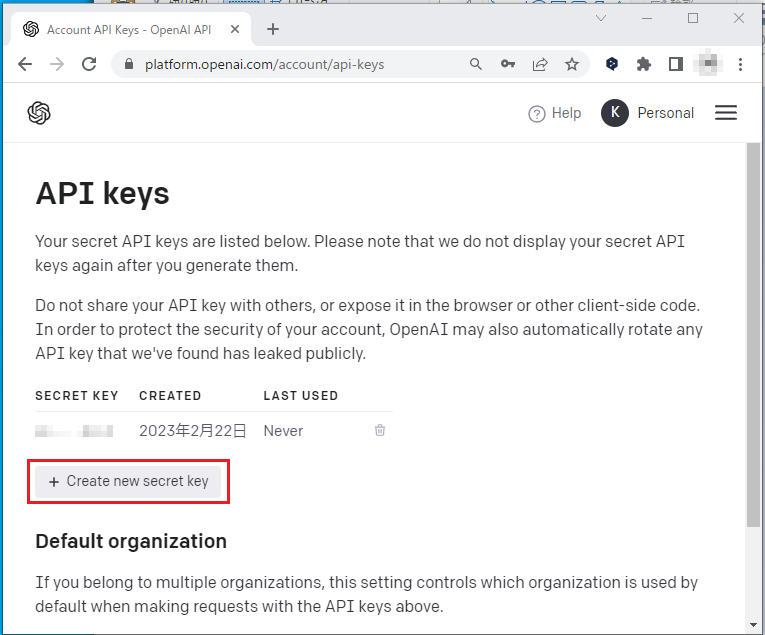Zoom using the magnifier icon in address bar
This screenshot has height=635, width=765.
pyautogui.click(x=476, y=64)
